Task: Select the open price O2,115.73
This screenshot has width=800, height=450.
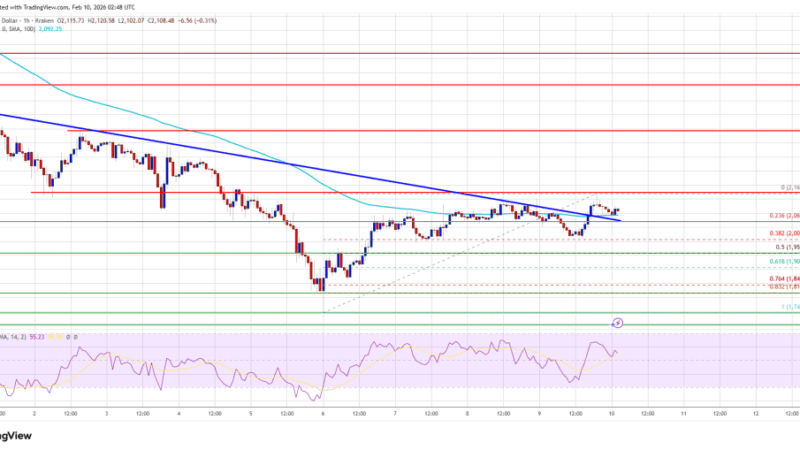Action: pos(71,21)
